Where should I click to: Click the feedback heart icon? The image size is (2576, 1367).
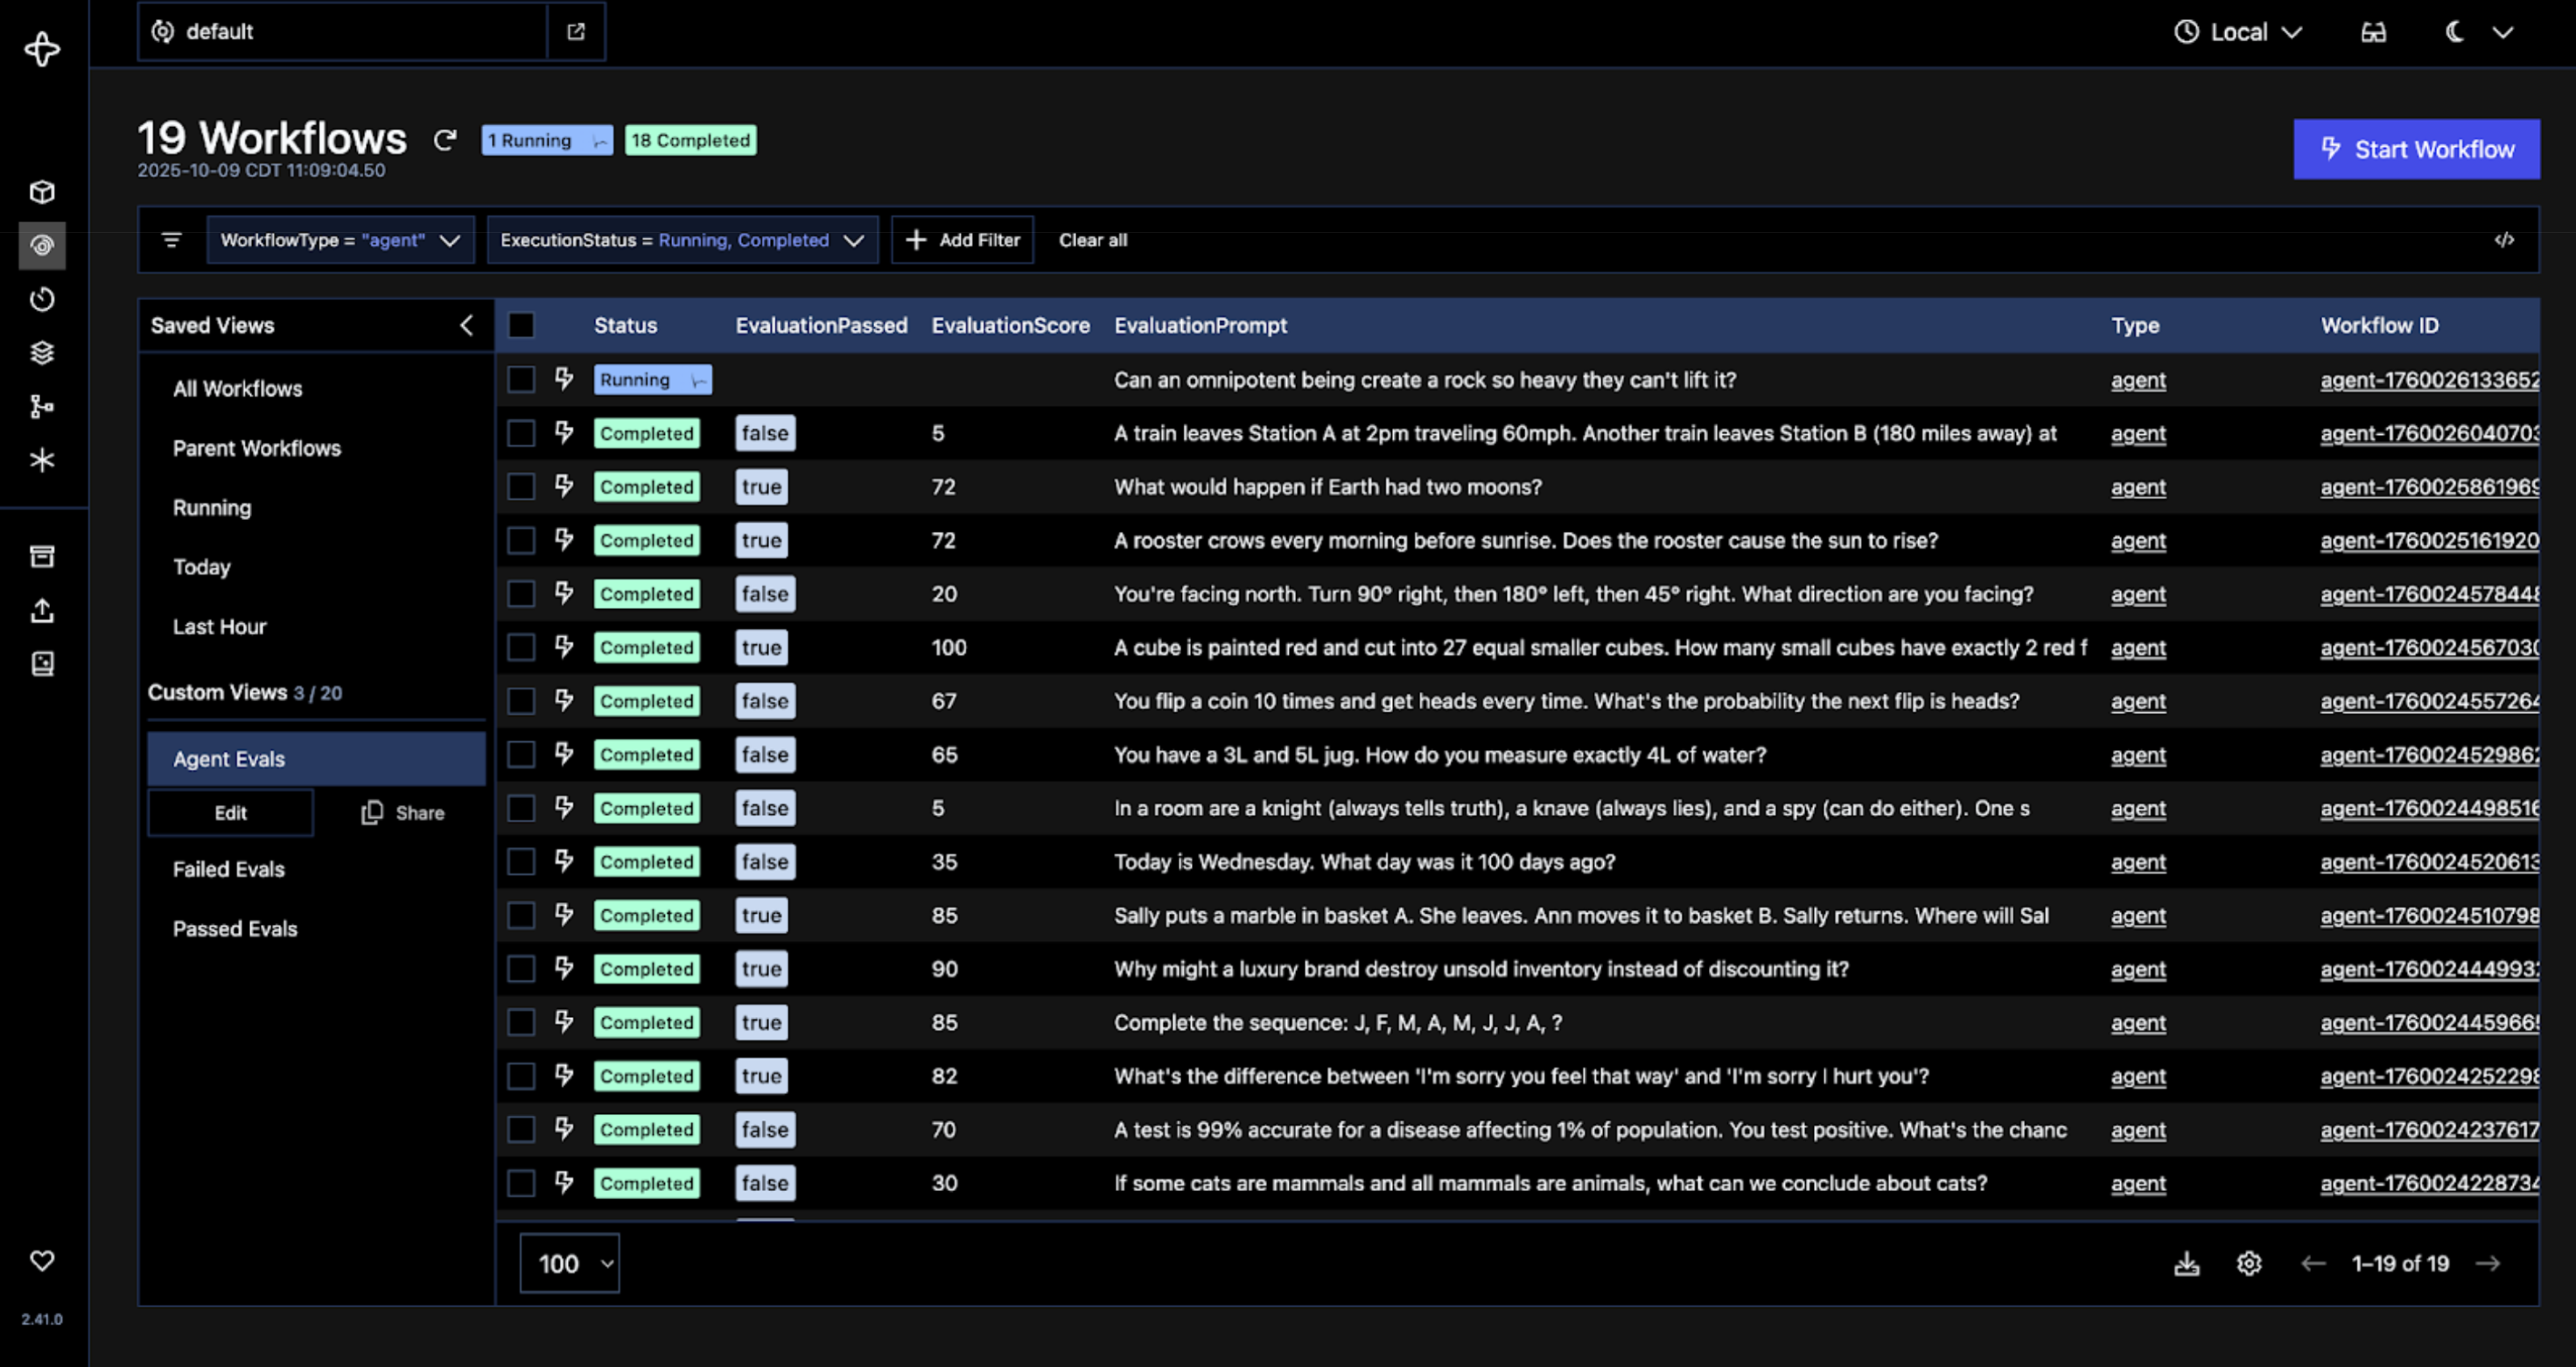click(42, 1260)
